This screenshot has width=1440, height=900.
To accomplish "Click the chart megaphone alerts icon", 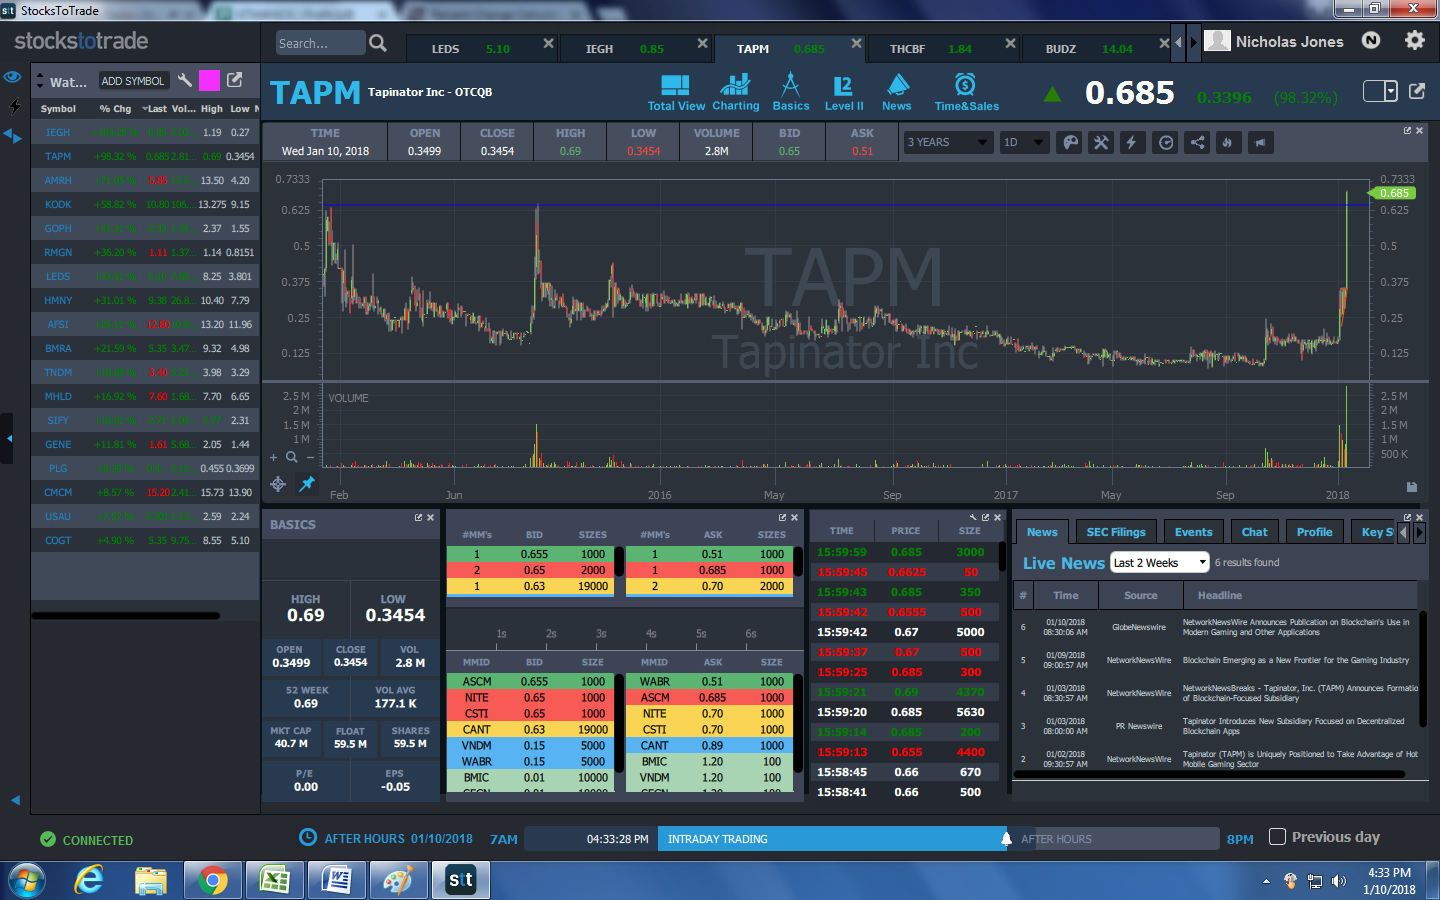I will click(1260, 142).
